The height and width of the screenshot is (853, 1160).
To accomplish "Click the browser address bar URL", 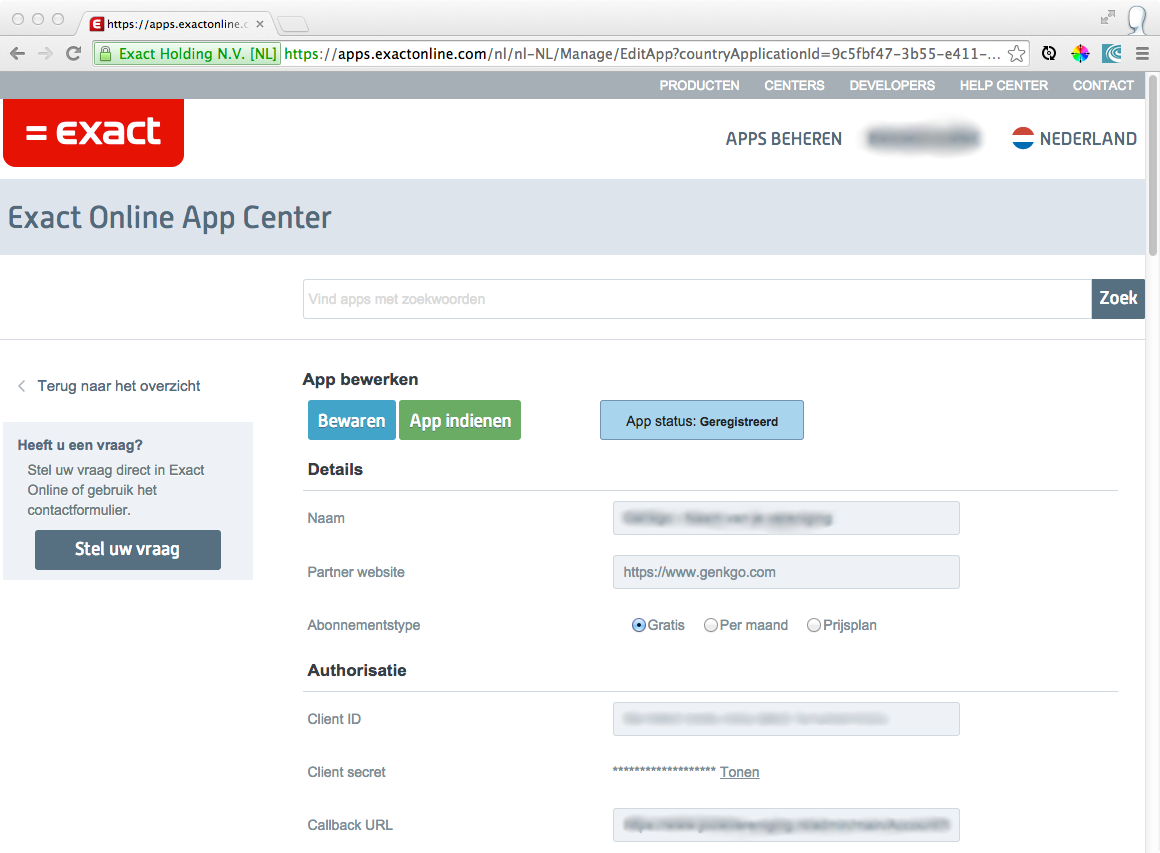I will point(642,53).
